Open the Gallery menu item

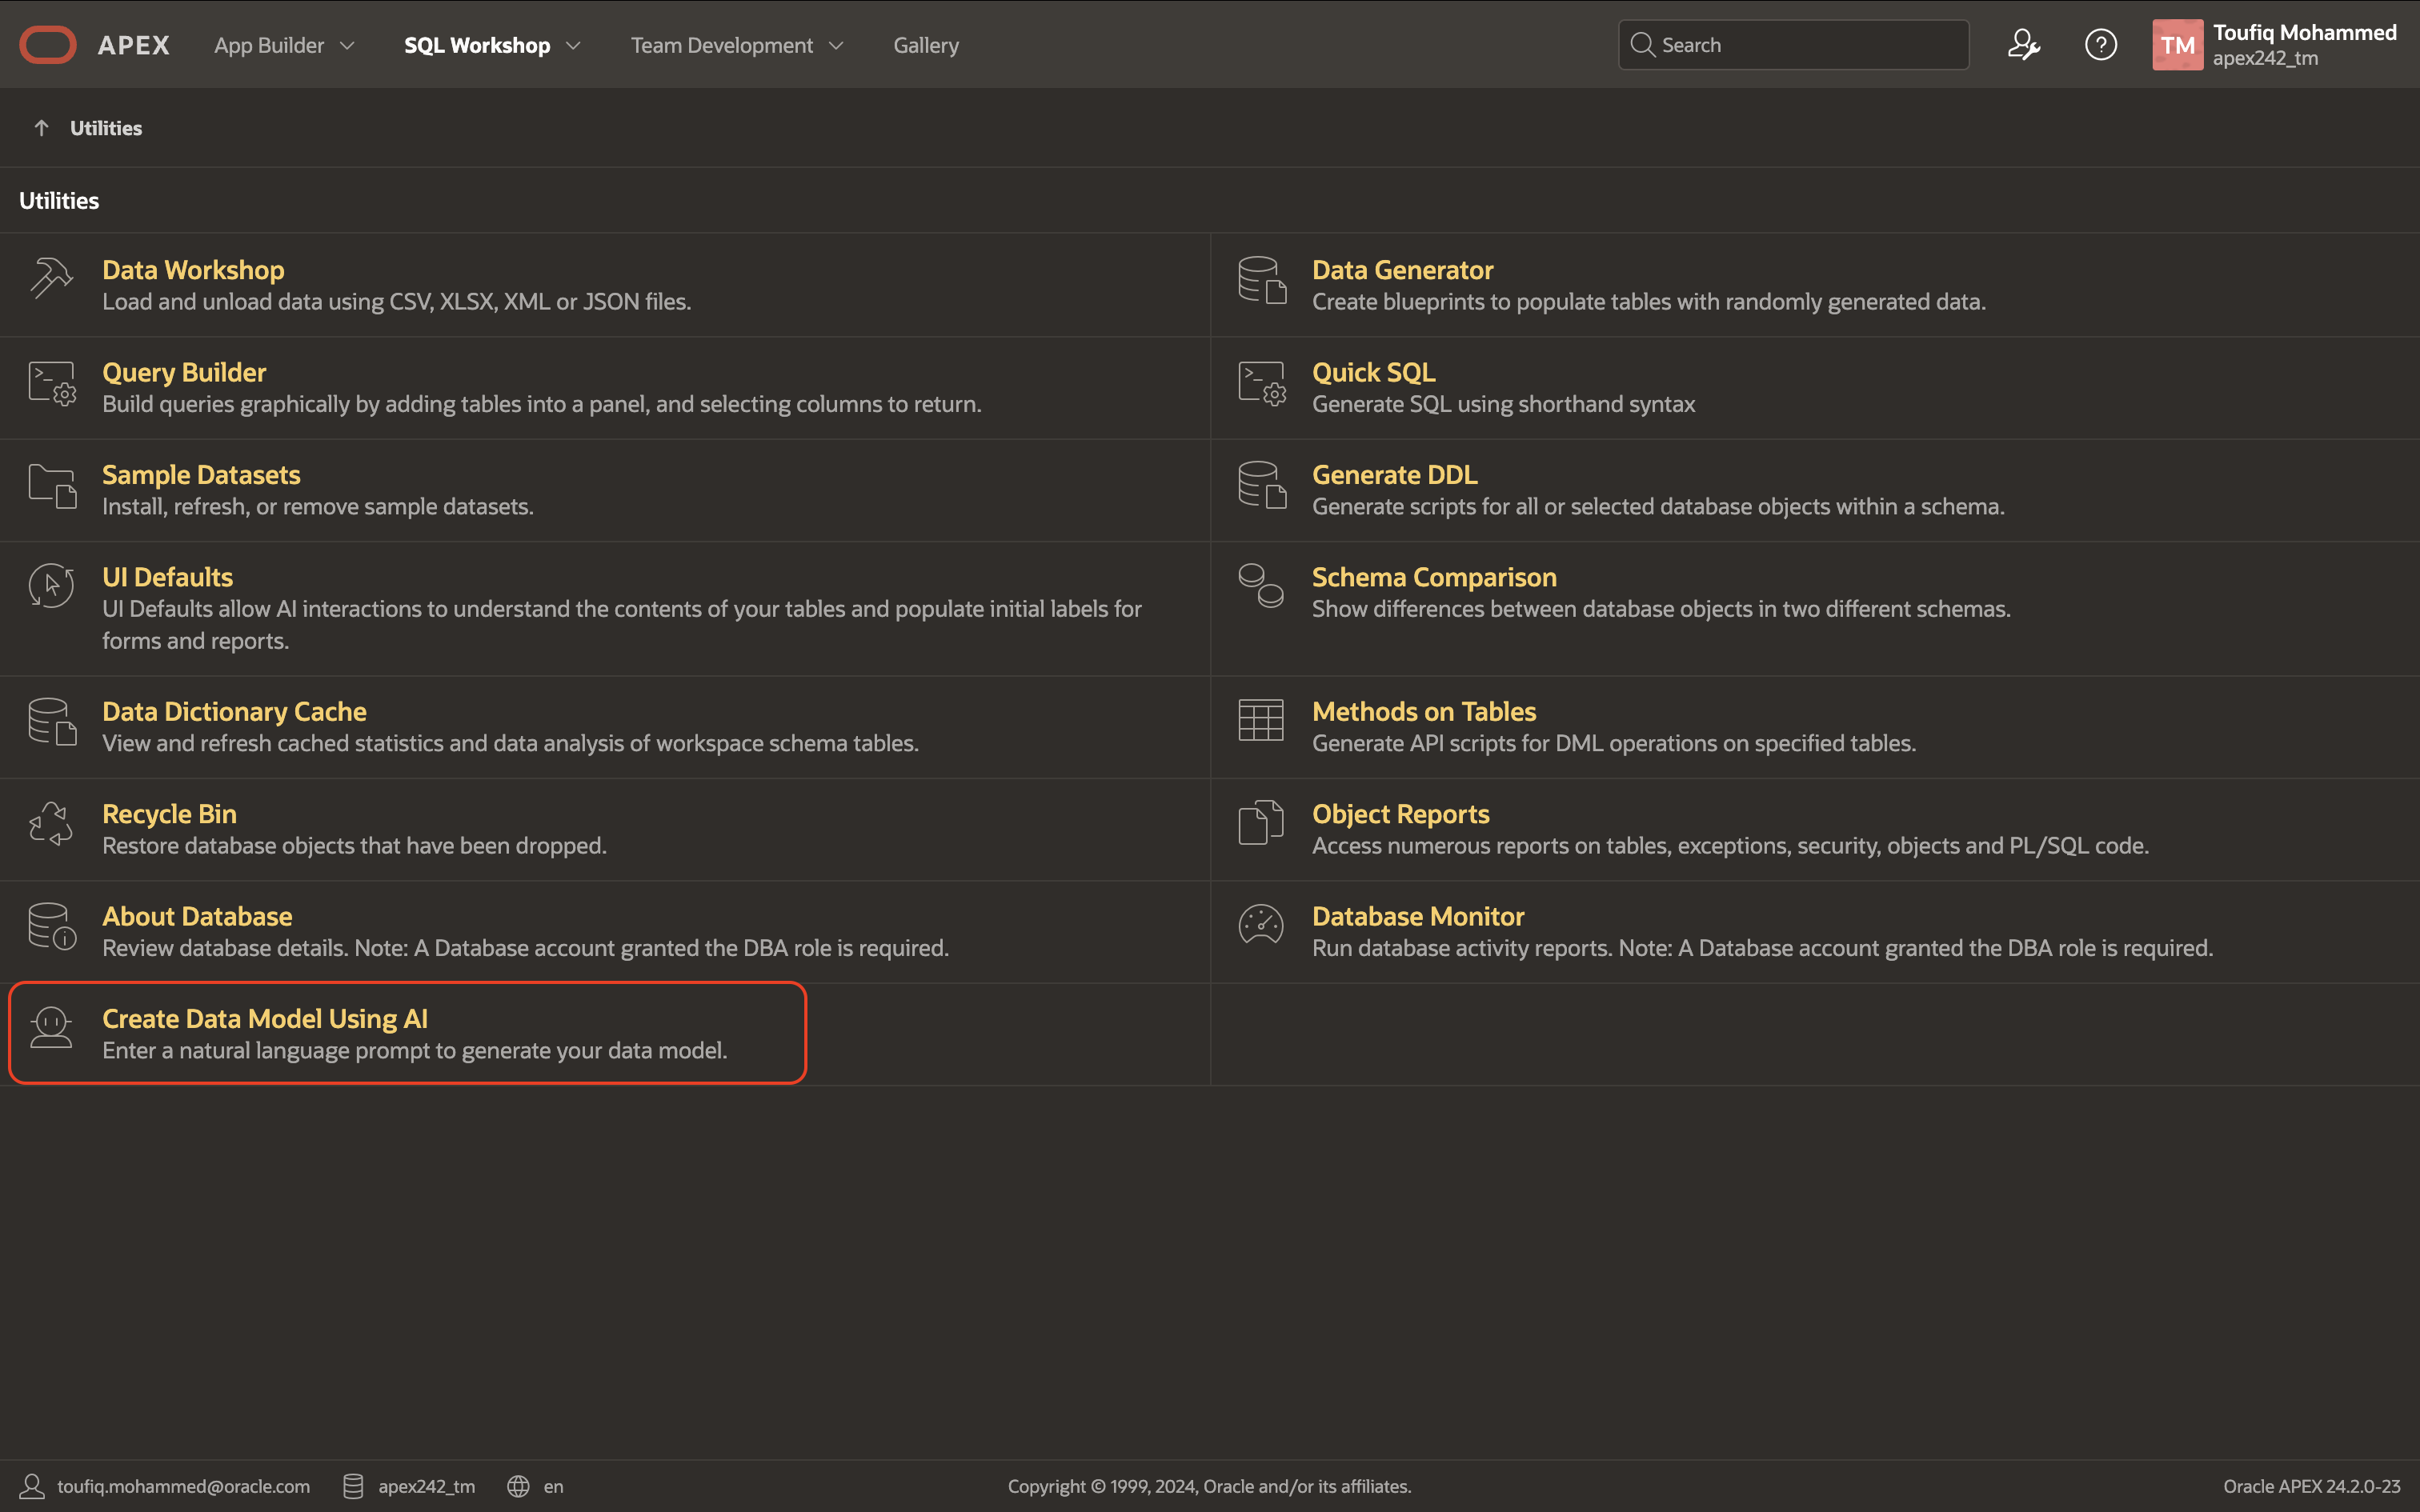[x=926, y=46]
